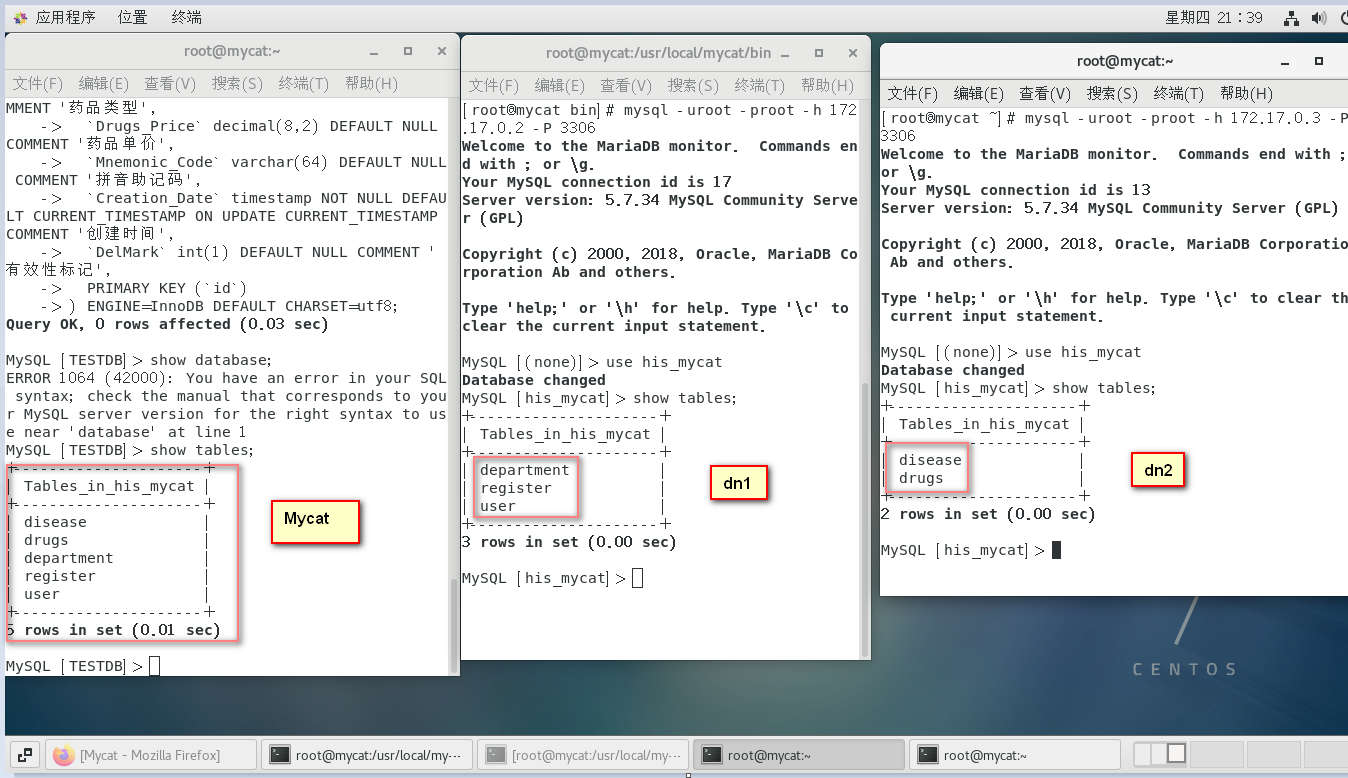
Task: Click 'PRIMARY KEY (`id`)' line
Action: pos(166,288)
